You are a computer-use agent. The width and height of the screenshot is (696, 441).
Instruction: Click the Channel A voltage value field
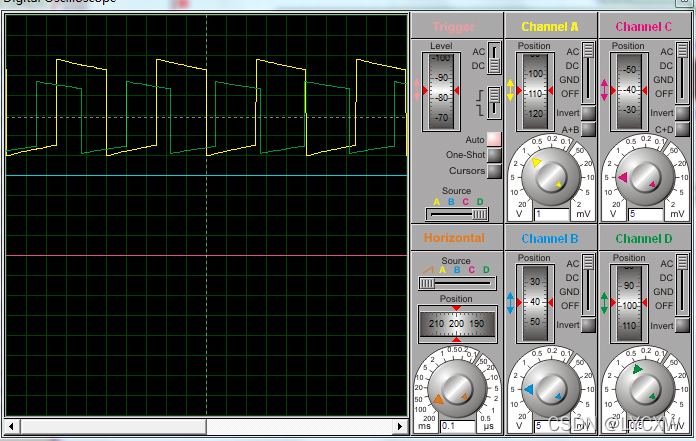pos(551,214)
